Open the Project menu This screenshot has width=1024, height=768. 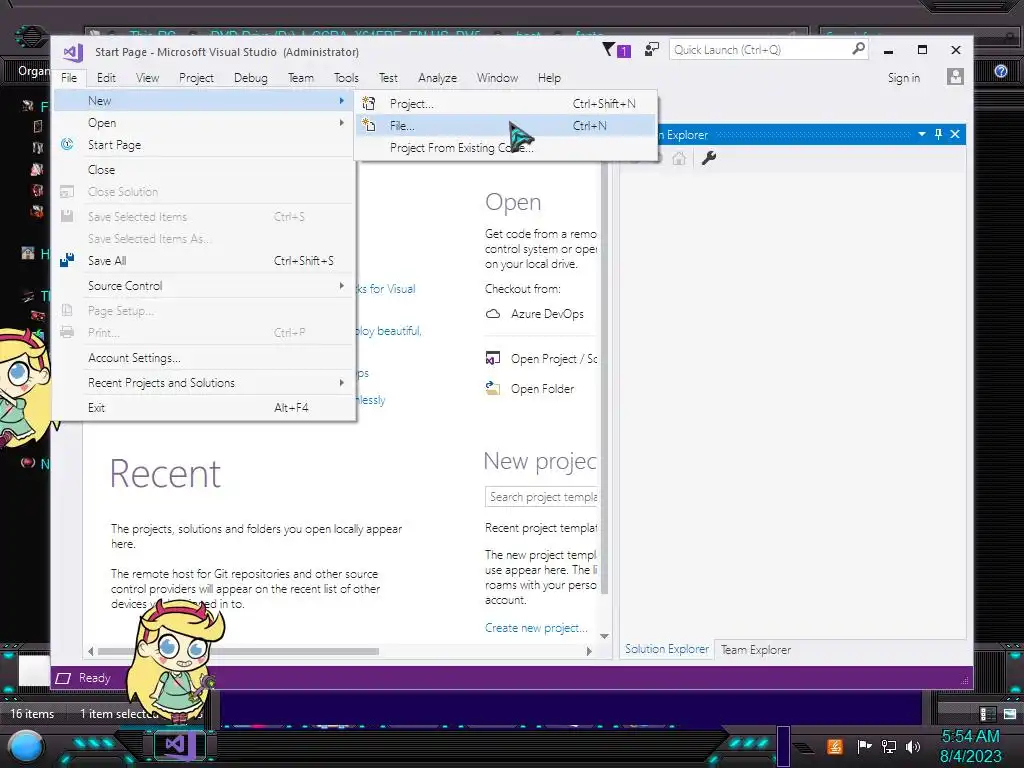[196, 78]
